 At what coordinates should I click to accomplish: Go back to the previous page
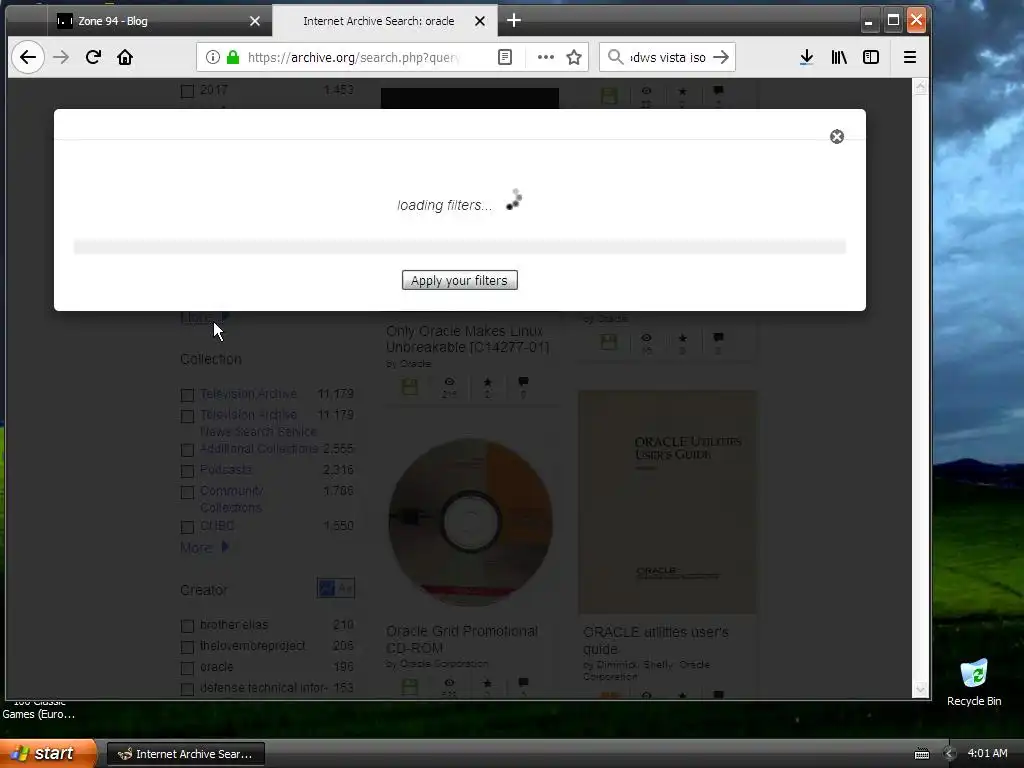click(x=27, y=57)
